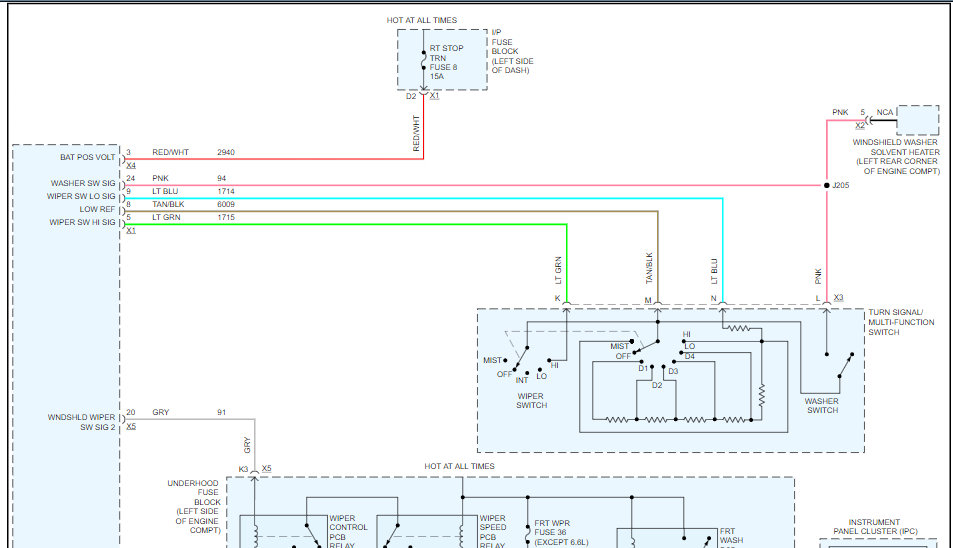Select circuit number 2940 on the RED/WHT wire
This screenshot has height=548, width=953.
(226, 152)
